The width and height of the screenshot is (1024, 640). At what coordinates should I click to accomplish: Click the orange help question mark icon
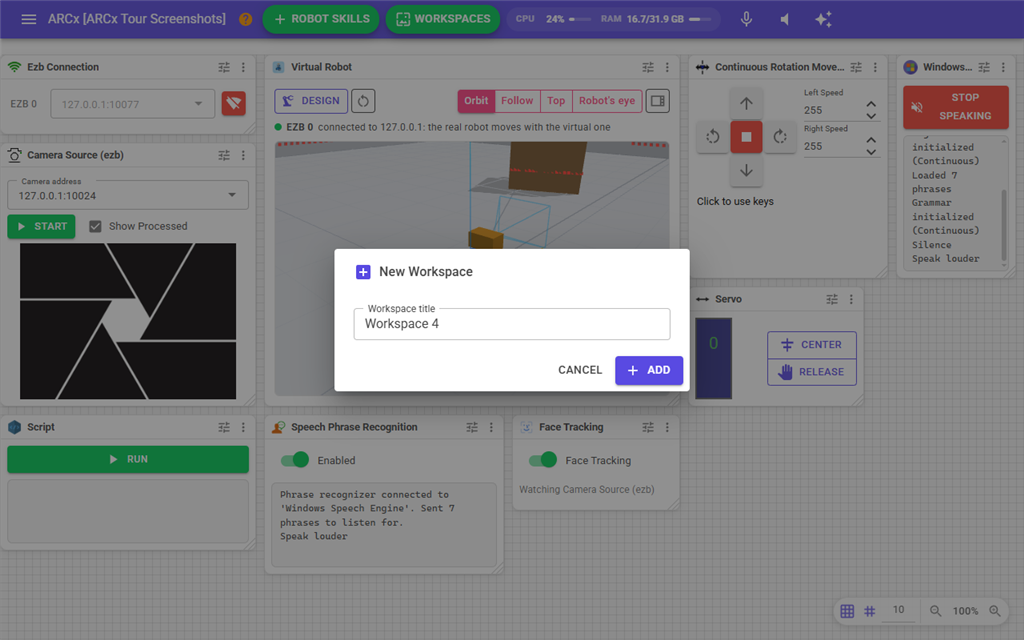tap(246, 19)
